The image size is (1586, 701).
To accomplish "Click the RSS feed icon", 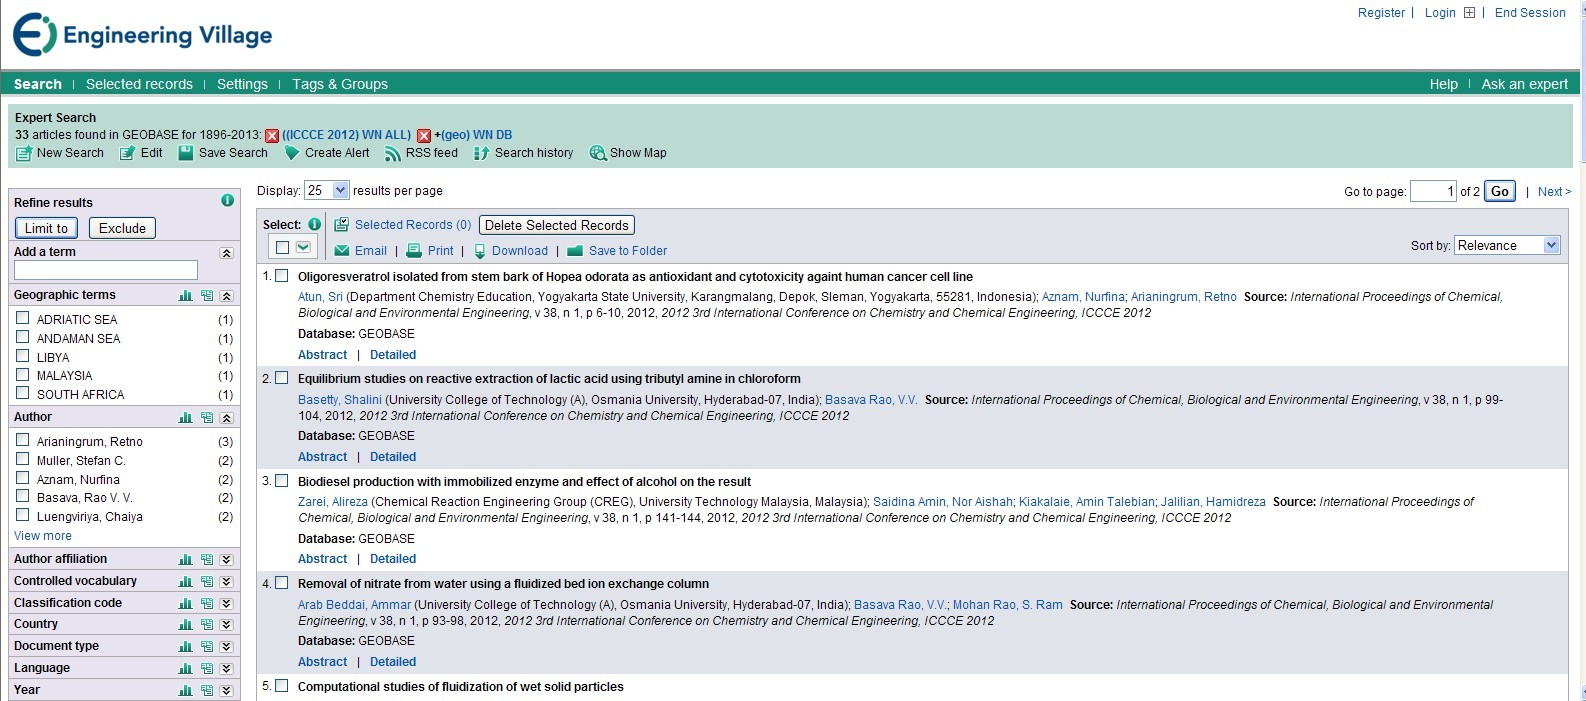I will [393, 153].
